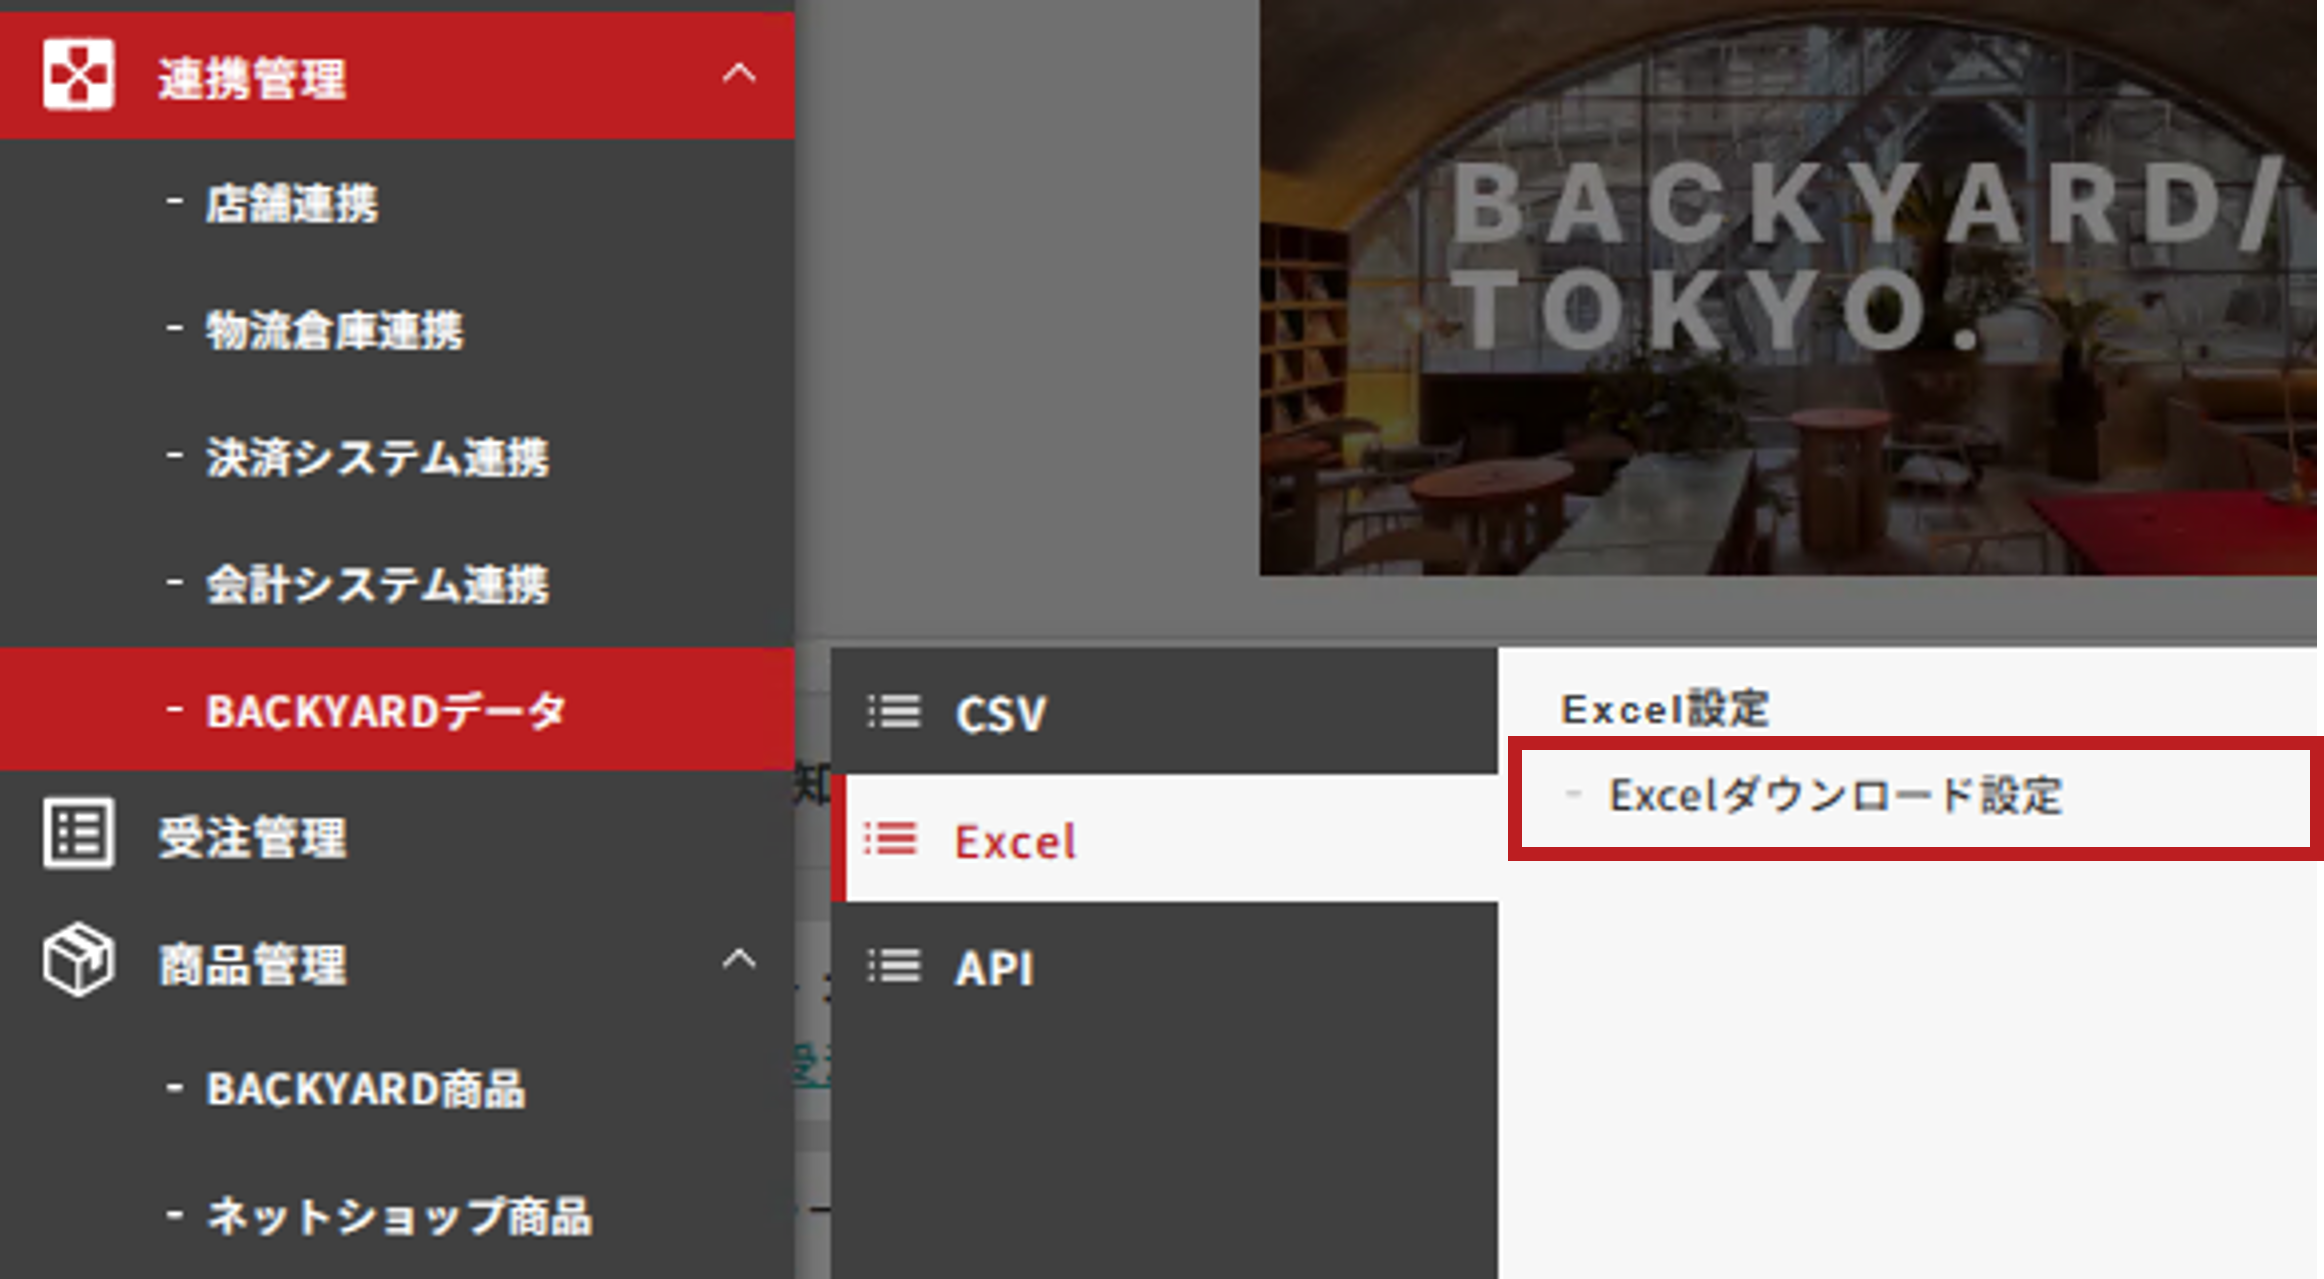Screen dimensions: 2324x1279
Task: Click the list icon beside API
Action: pyautogui.click(x=893, y=966)
